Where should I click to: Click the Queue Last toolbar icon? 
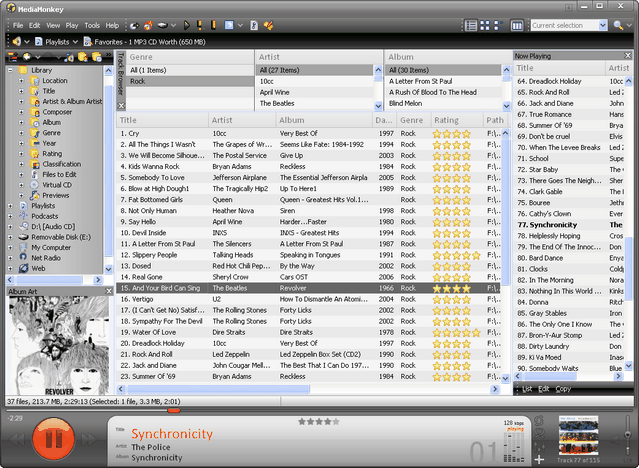[213, 26]
